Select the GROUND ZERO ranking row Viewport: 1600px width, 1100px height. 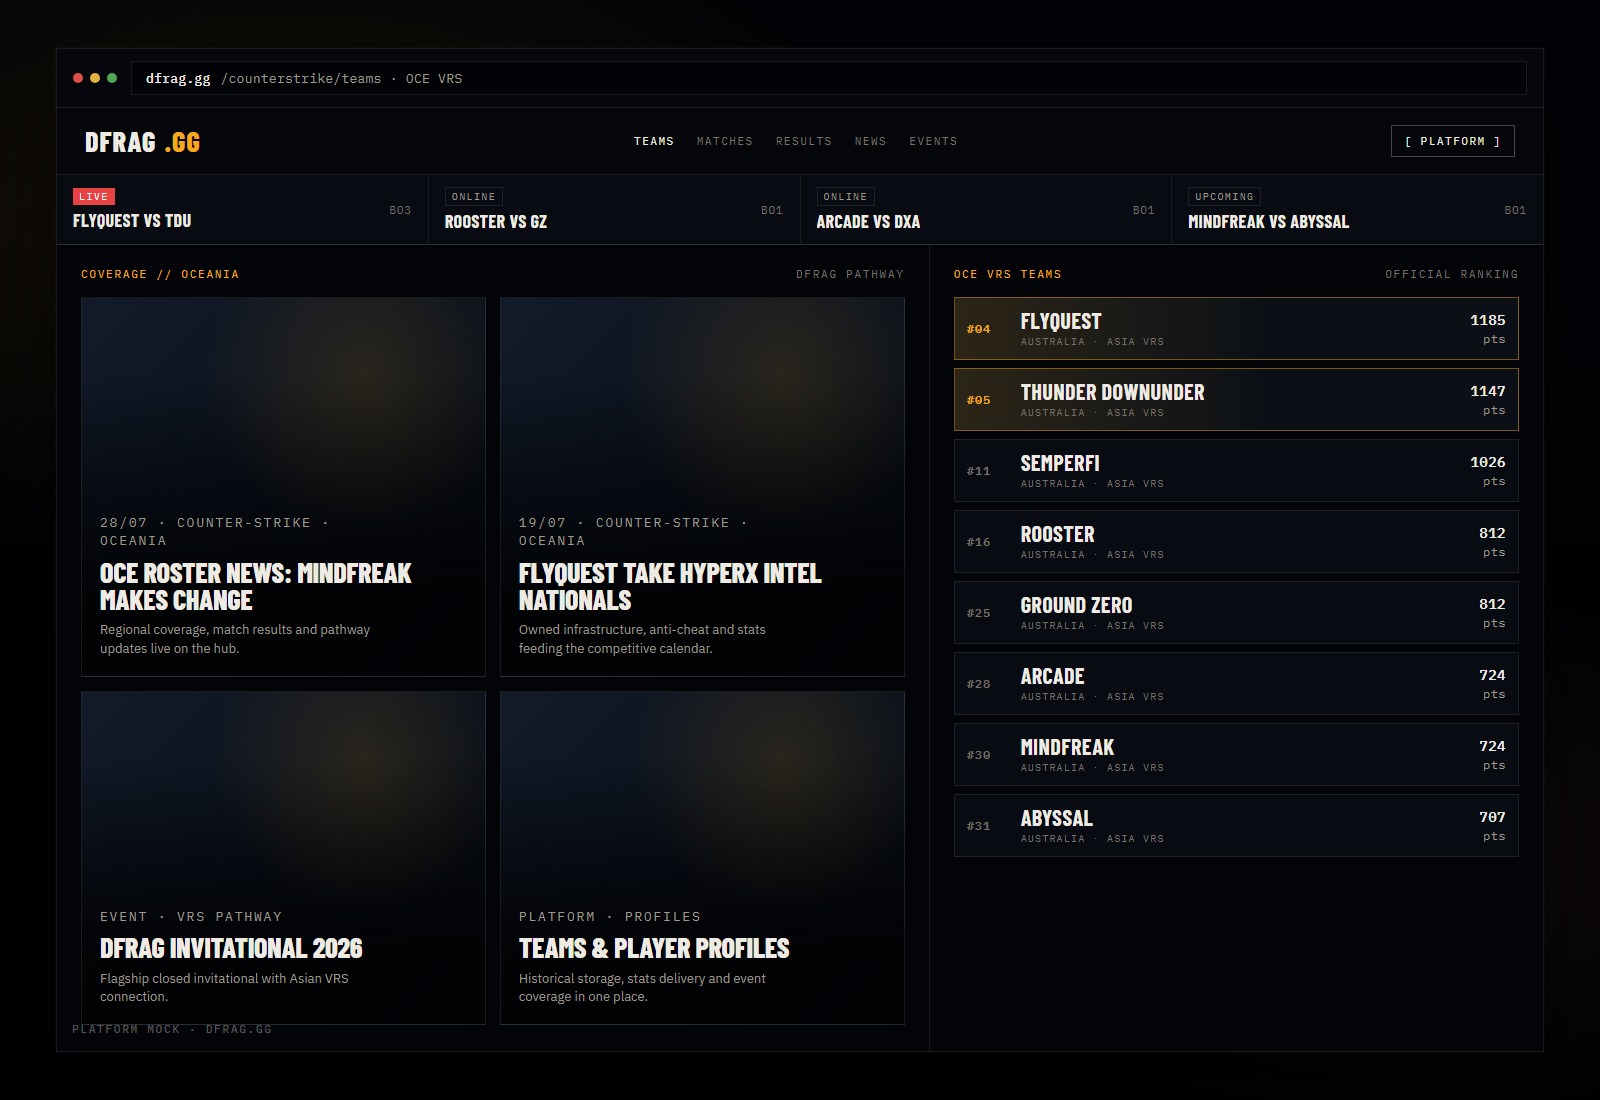click(1236, 612)
